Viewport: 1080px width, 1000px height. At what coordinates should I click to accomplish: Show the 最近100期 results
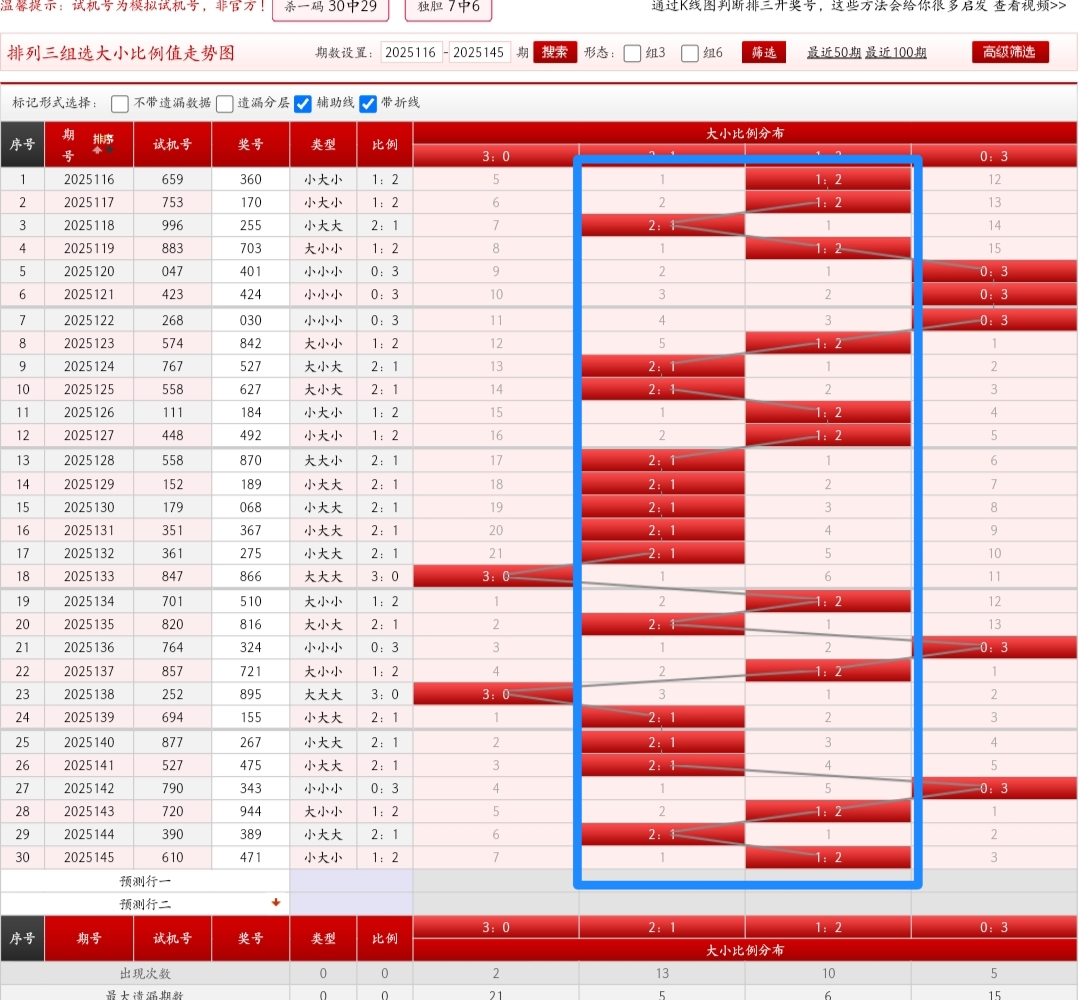coord(896,53)
